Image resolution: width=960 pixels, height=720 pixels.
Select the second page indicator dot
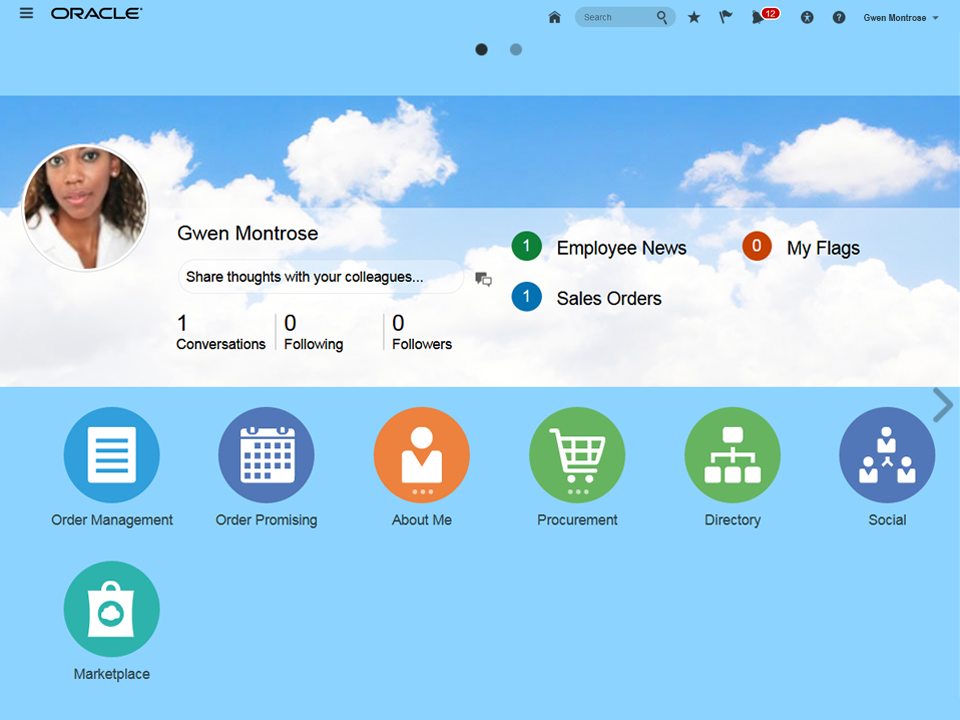[516, 50]
